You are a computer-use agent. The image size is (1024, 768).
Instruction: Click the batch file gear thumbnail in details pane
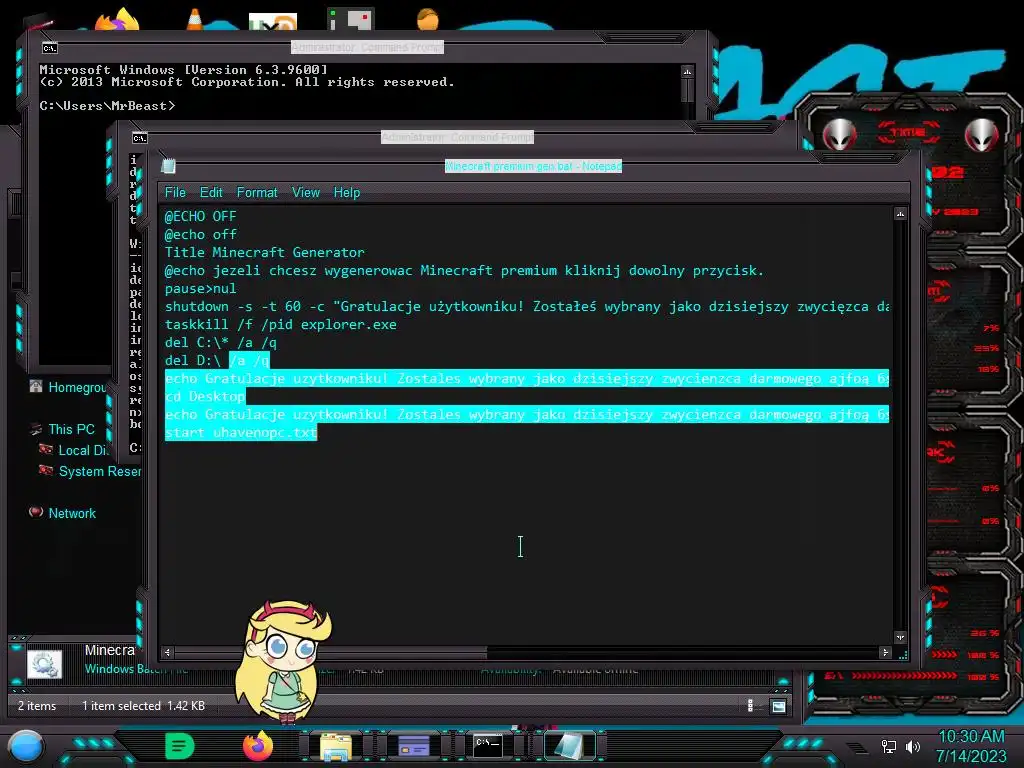[x=44, y=664]
